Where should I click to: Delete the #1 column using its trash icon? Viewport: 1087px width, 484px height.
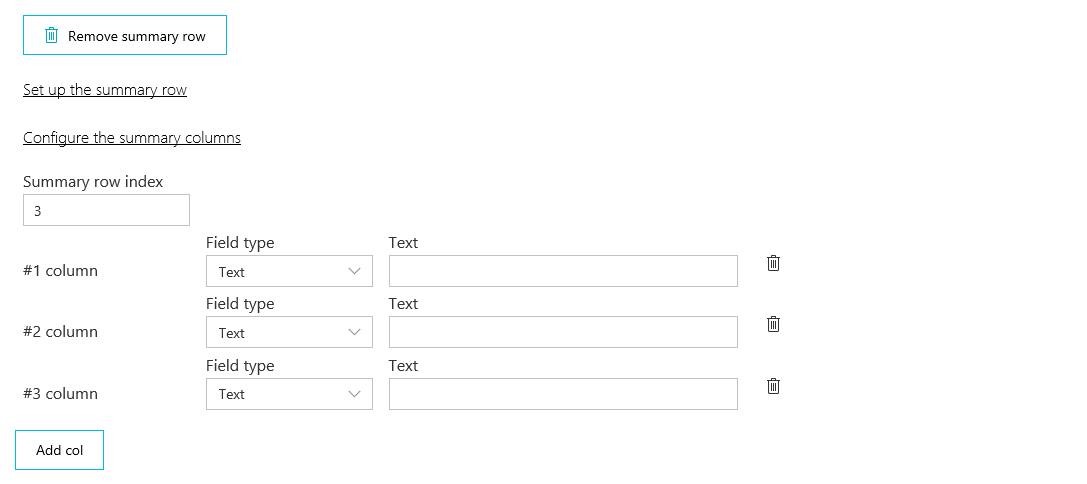pos(774,263)
